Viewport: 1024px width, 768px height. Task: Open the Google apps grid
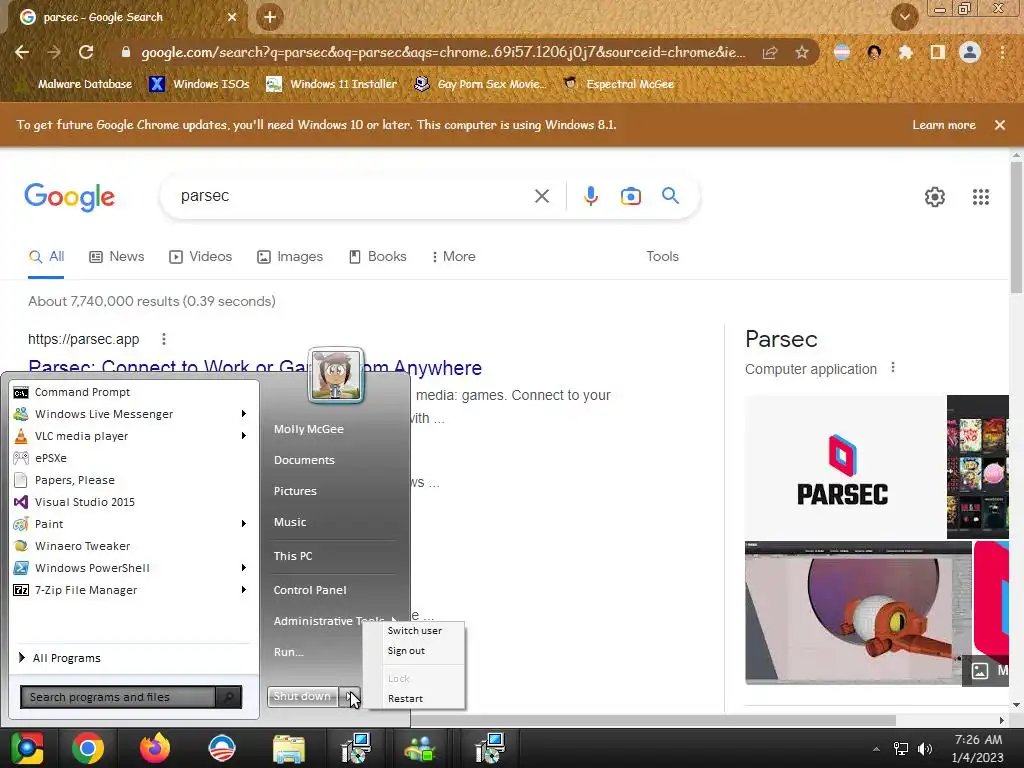pyautogui.click(x=980, y=197)
